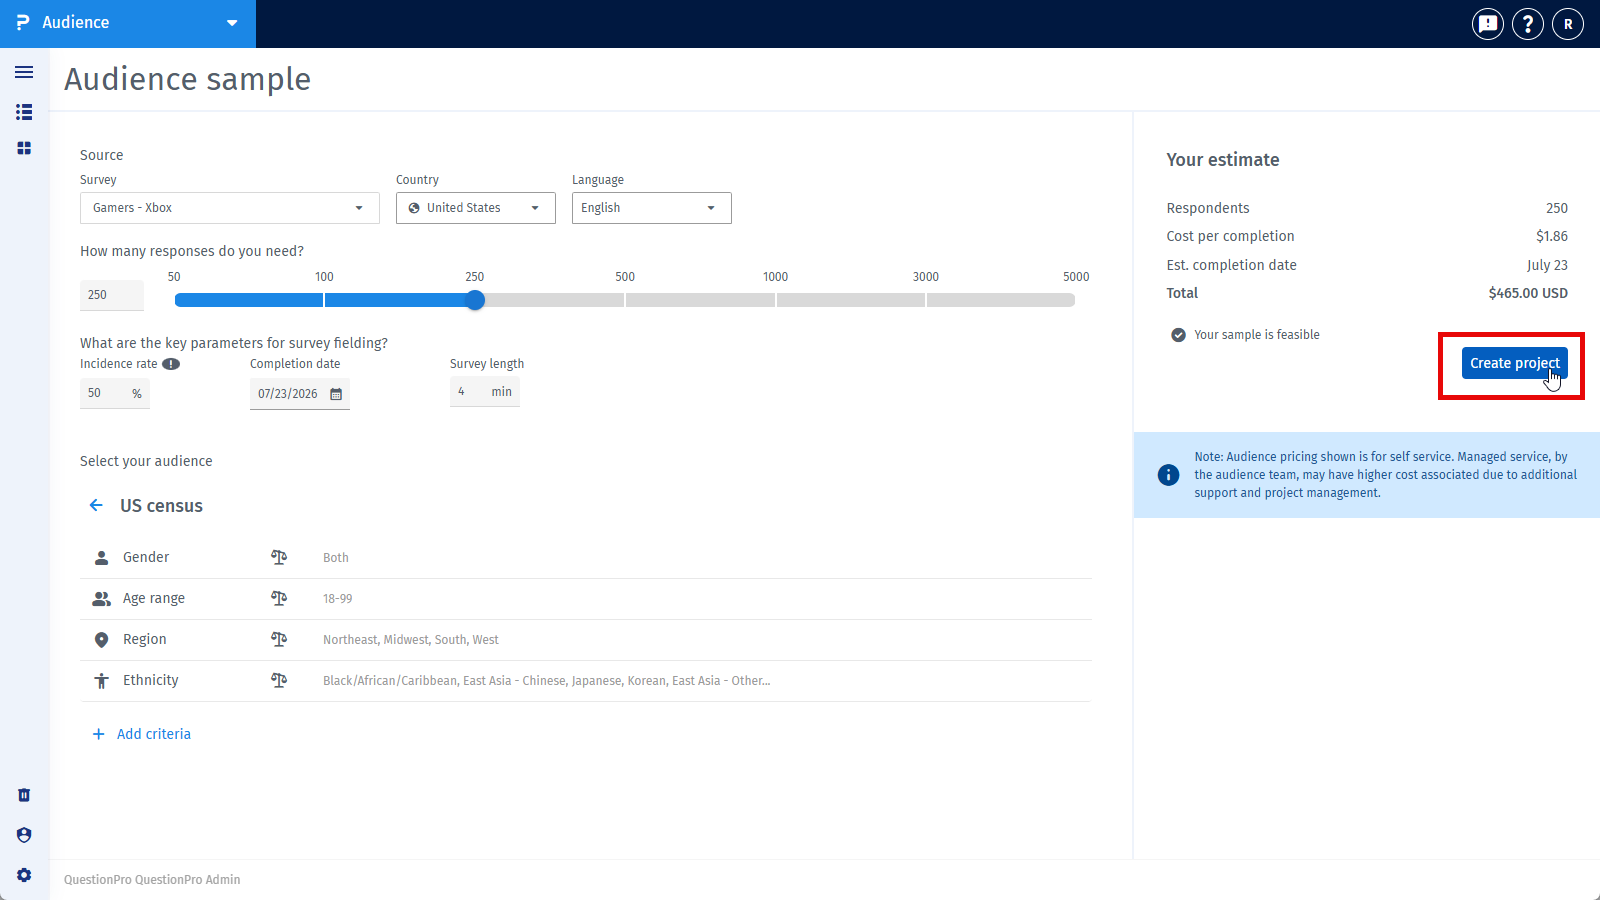Open the account shield sidebar icon

24,835
